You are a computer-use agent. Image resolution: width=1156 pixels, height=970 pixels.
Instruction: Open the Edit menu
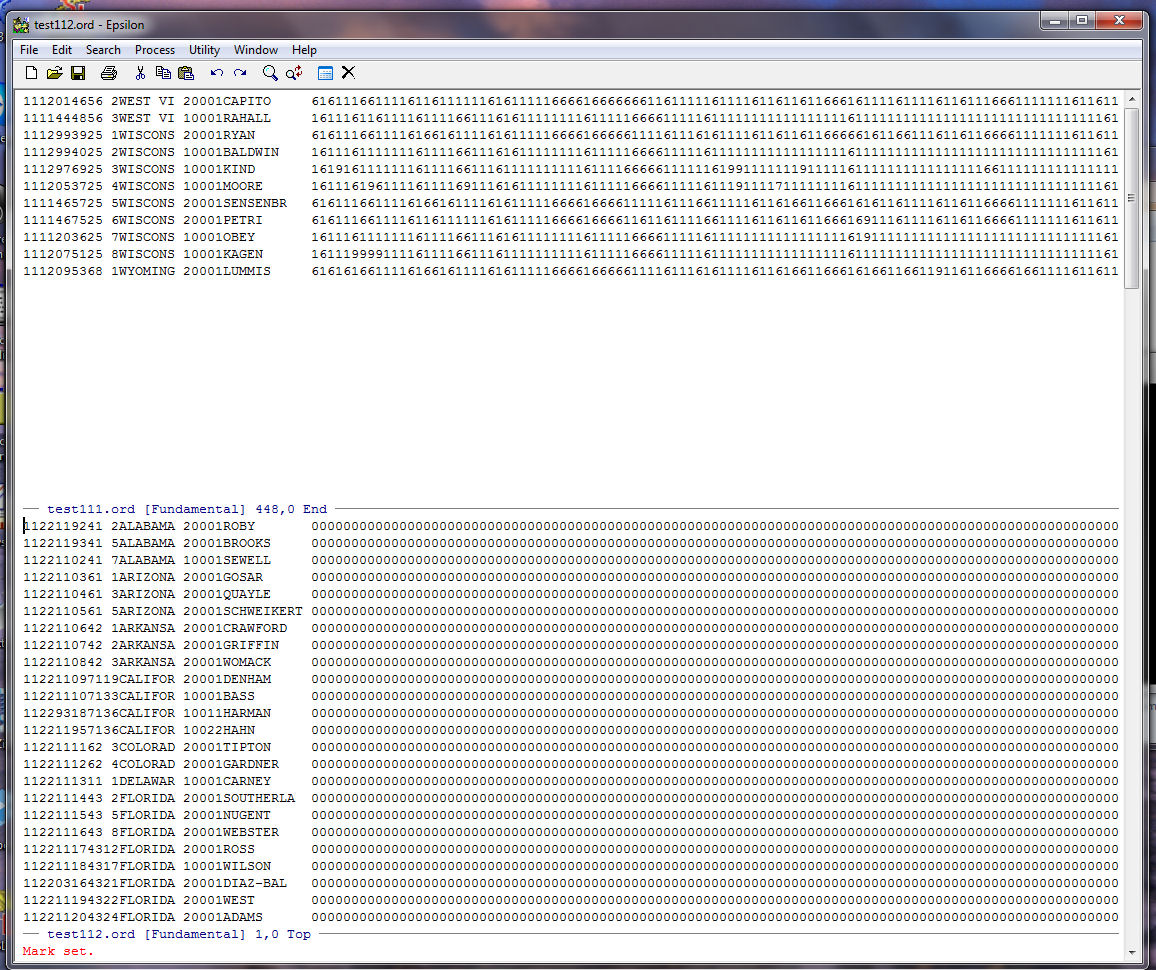(x=62, y=50)
